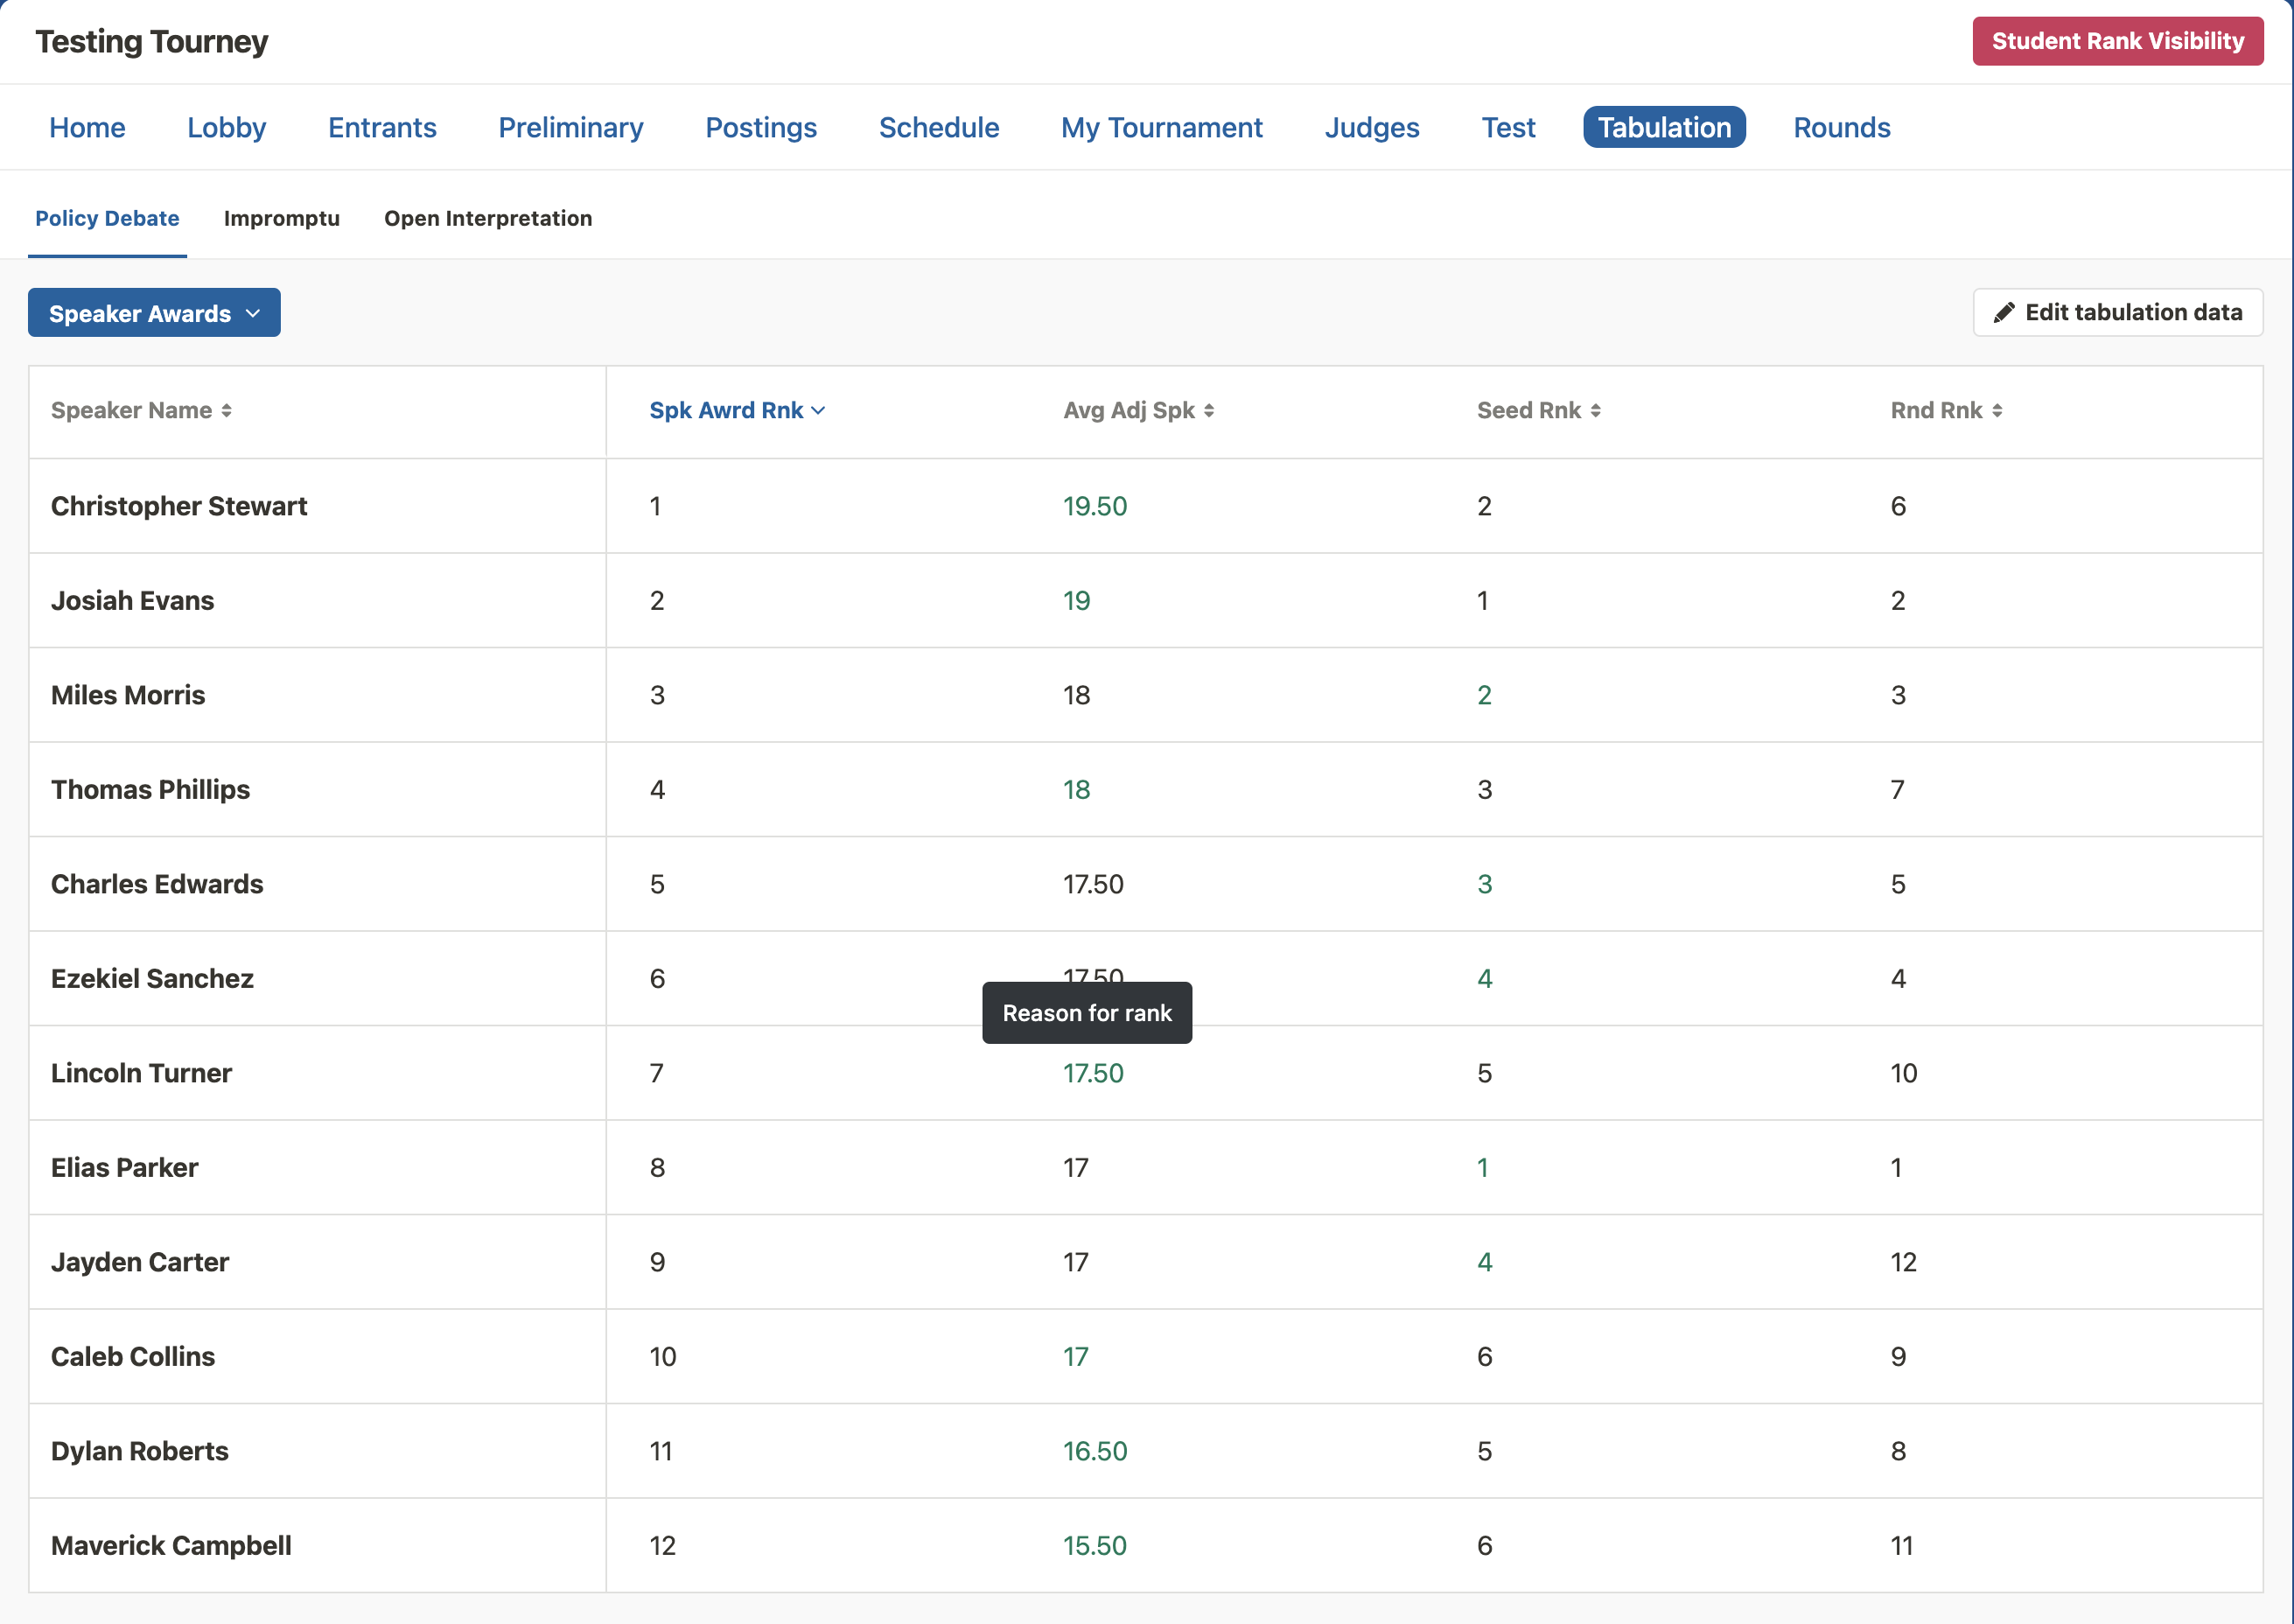
Task: Select the Josiah Evans name cell
Action: tap(317, 601)
